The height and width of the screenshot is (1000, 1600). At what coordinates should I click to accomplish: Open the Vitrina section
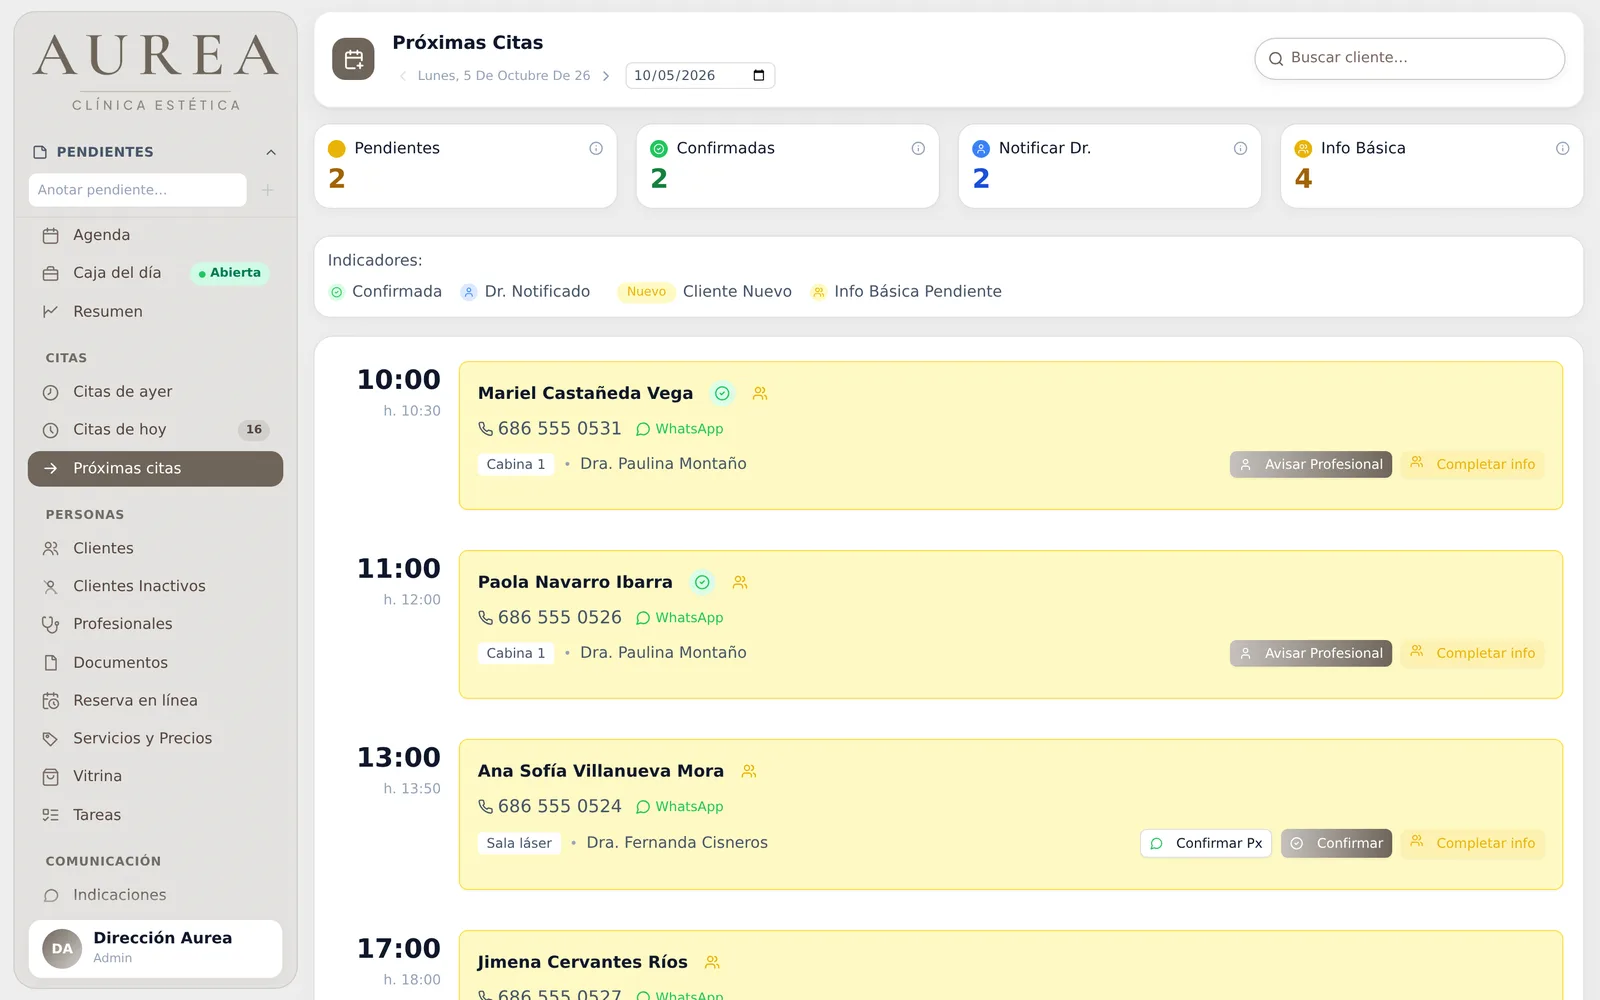point(155,776)
